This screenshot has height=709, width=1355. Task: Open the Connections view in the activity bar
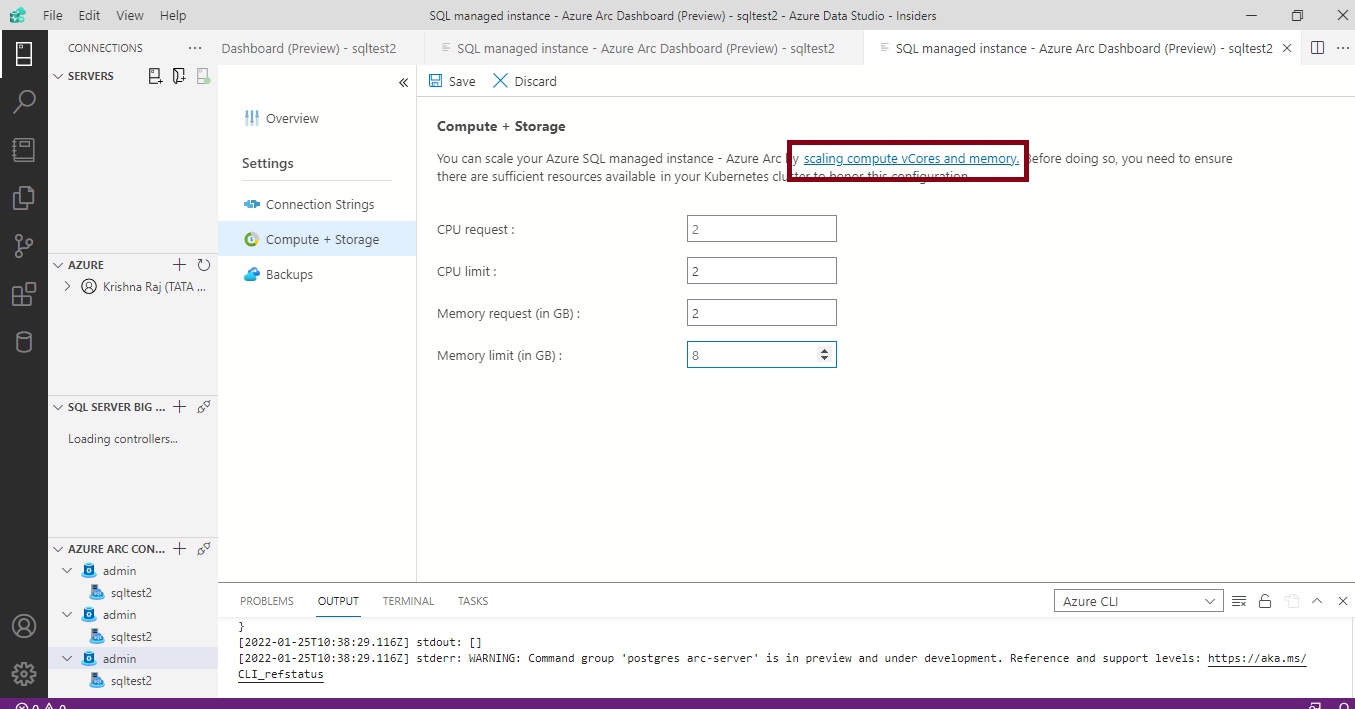(x=24, y=53)
